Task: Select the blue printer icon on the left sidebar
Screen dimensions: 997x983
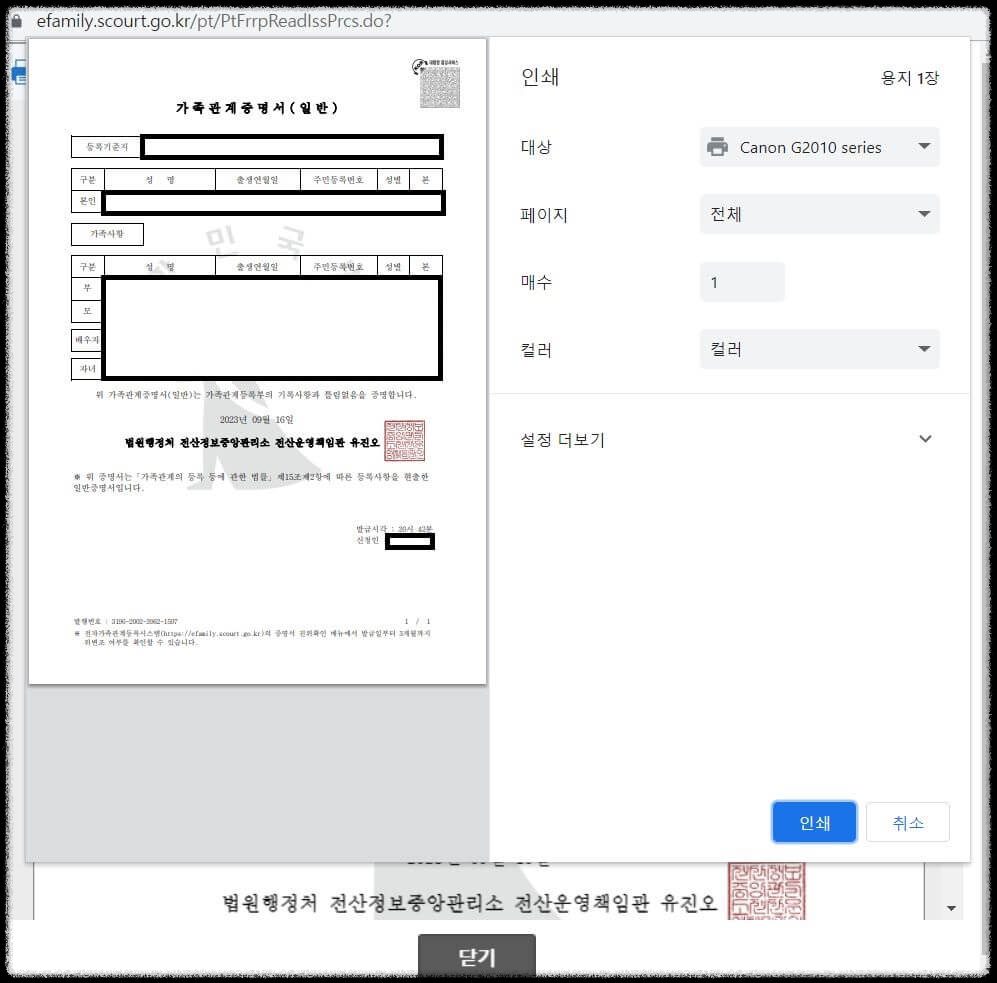Action: [18, 72]
